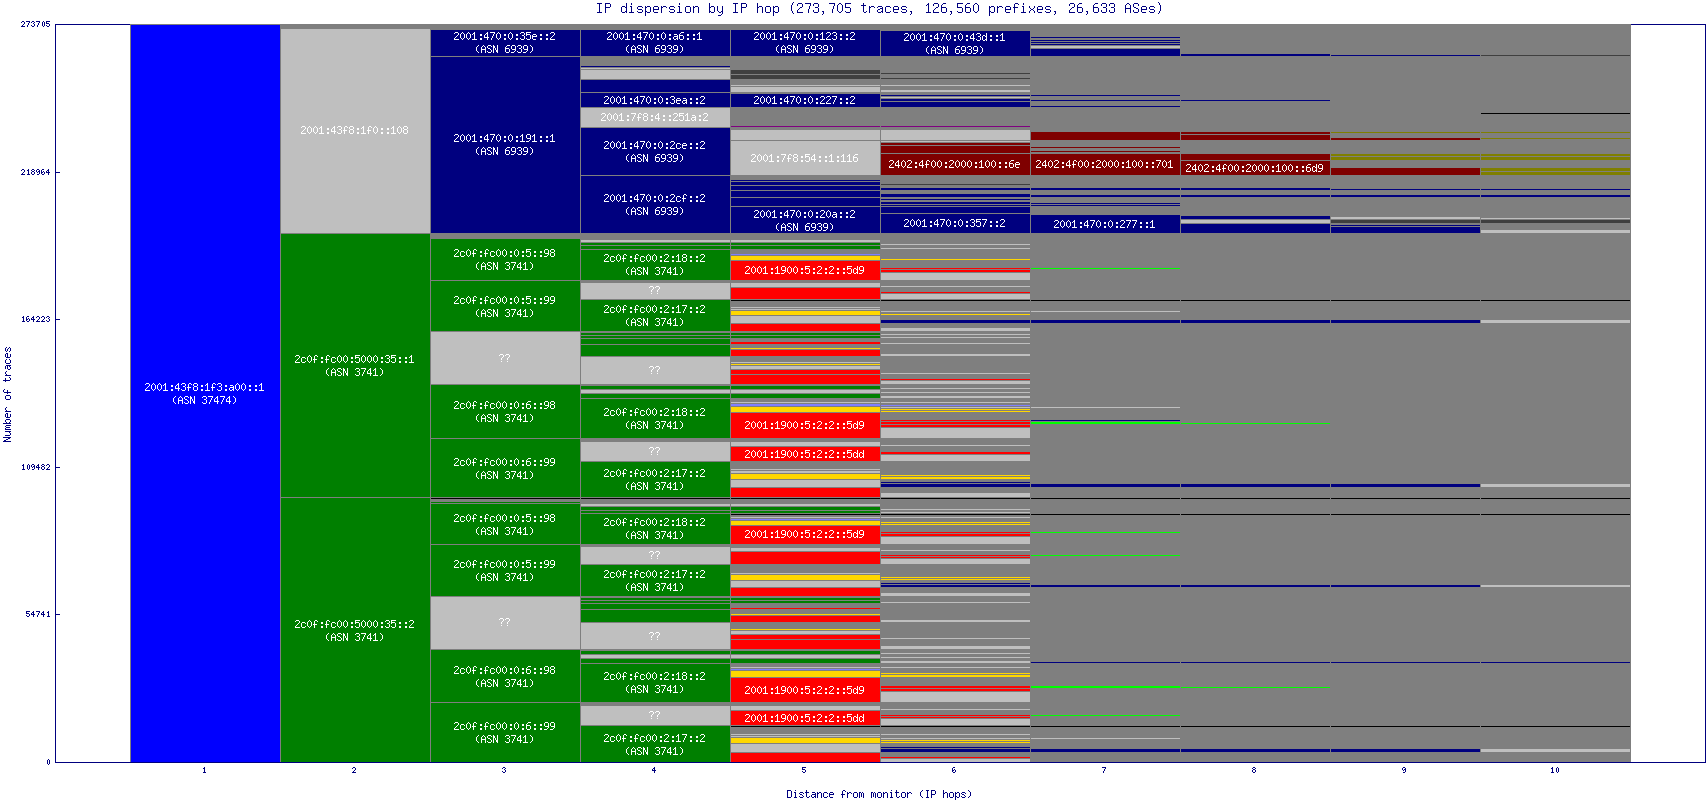Click the 2001:470:0:2ce::2 block

pyautogui.click(x=655, y=151)
